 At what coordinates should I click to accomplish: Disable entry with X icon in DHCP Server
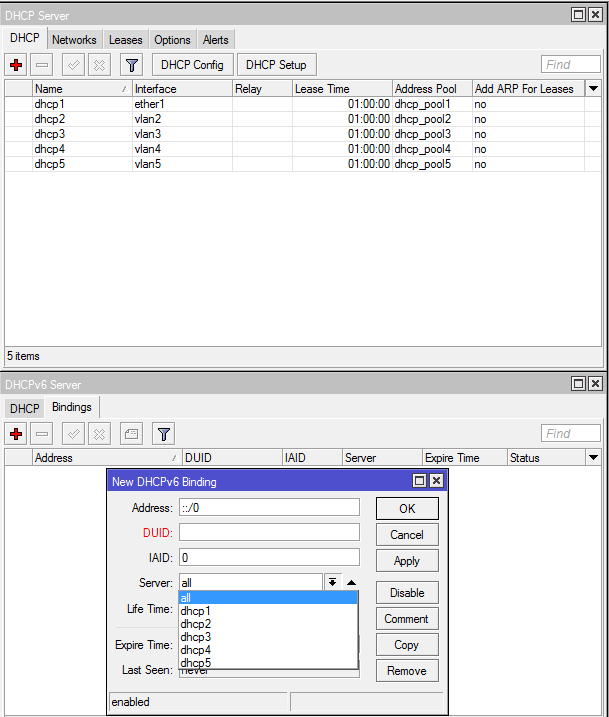point(99,65)
